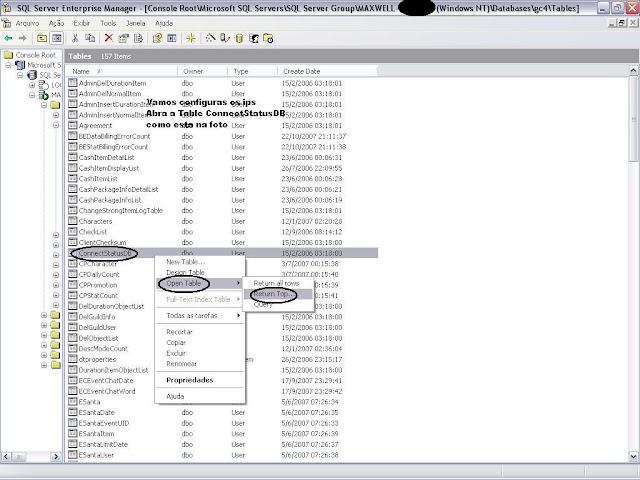Expand the LOCAL server tree node
This screenshot has height=480, width=640.
coord(32,85)
